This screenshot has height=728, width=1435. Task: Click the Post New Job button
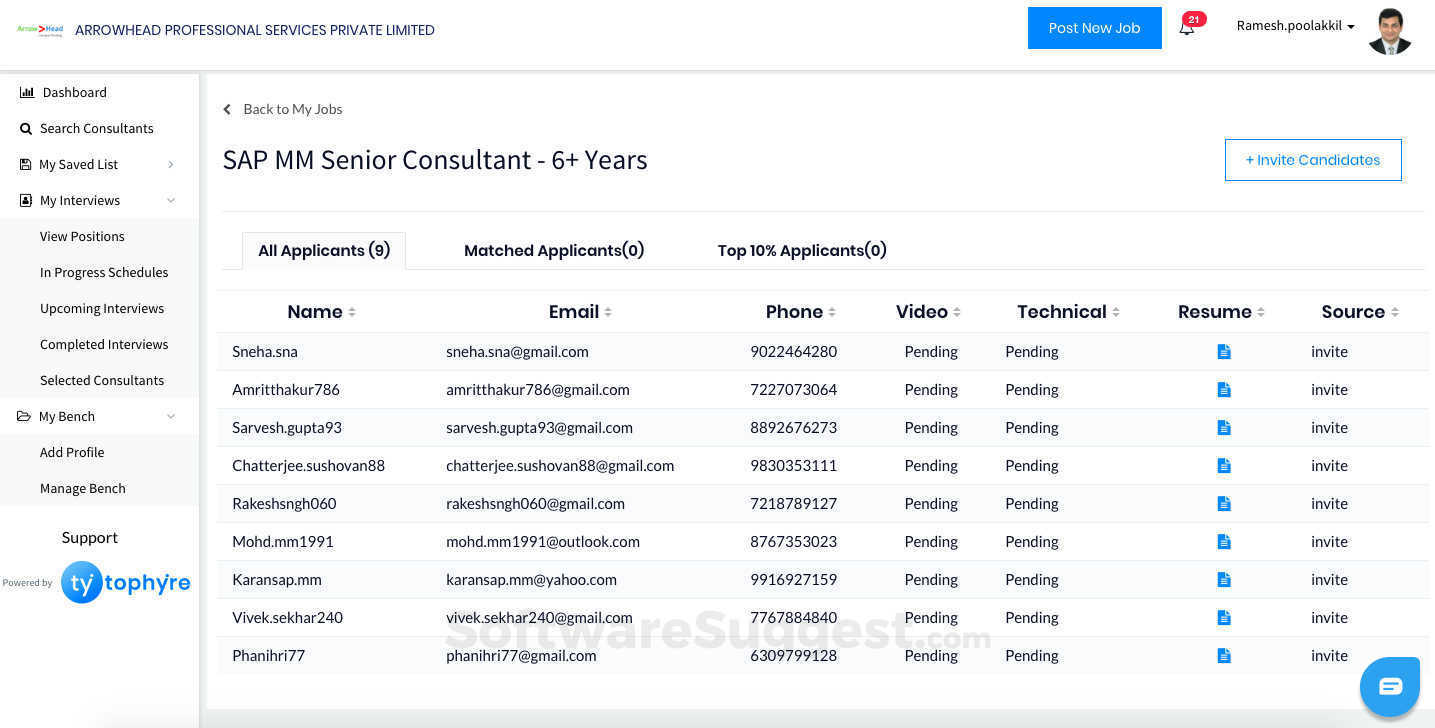[x=1094, y=28]
